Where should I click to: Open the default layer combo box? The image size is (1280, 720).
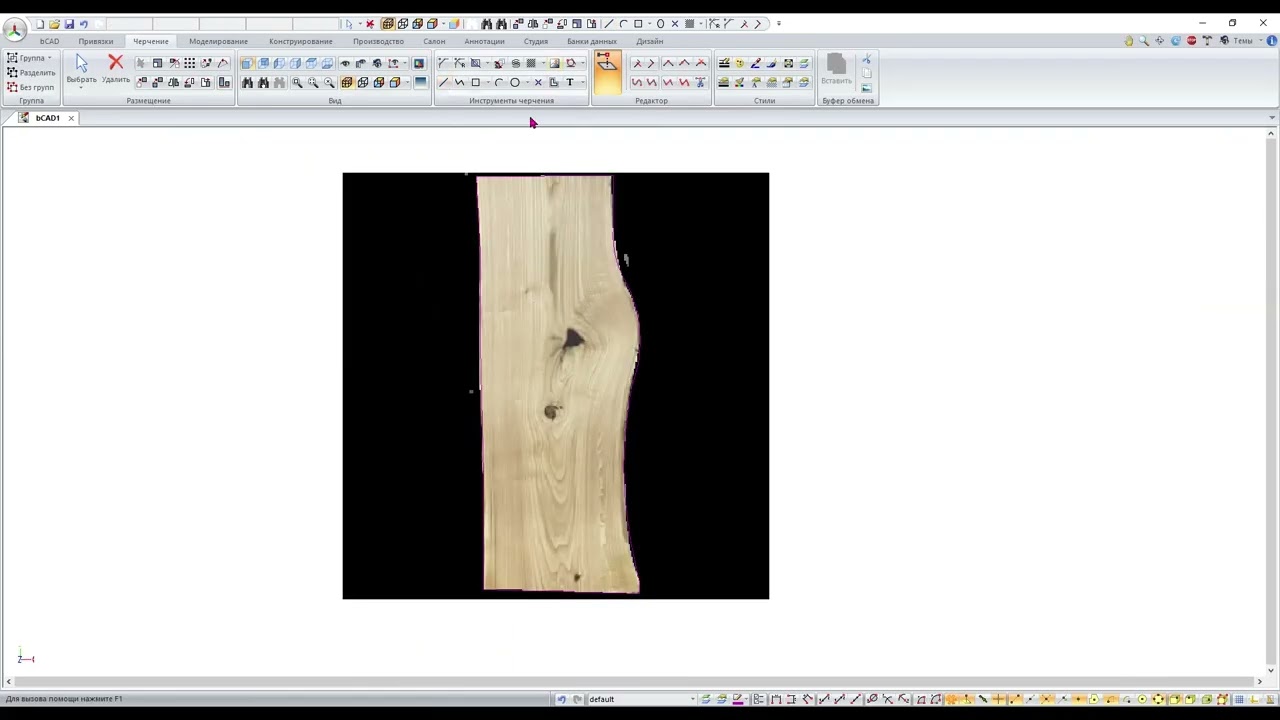pos(640,699)
